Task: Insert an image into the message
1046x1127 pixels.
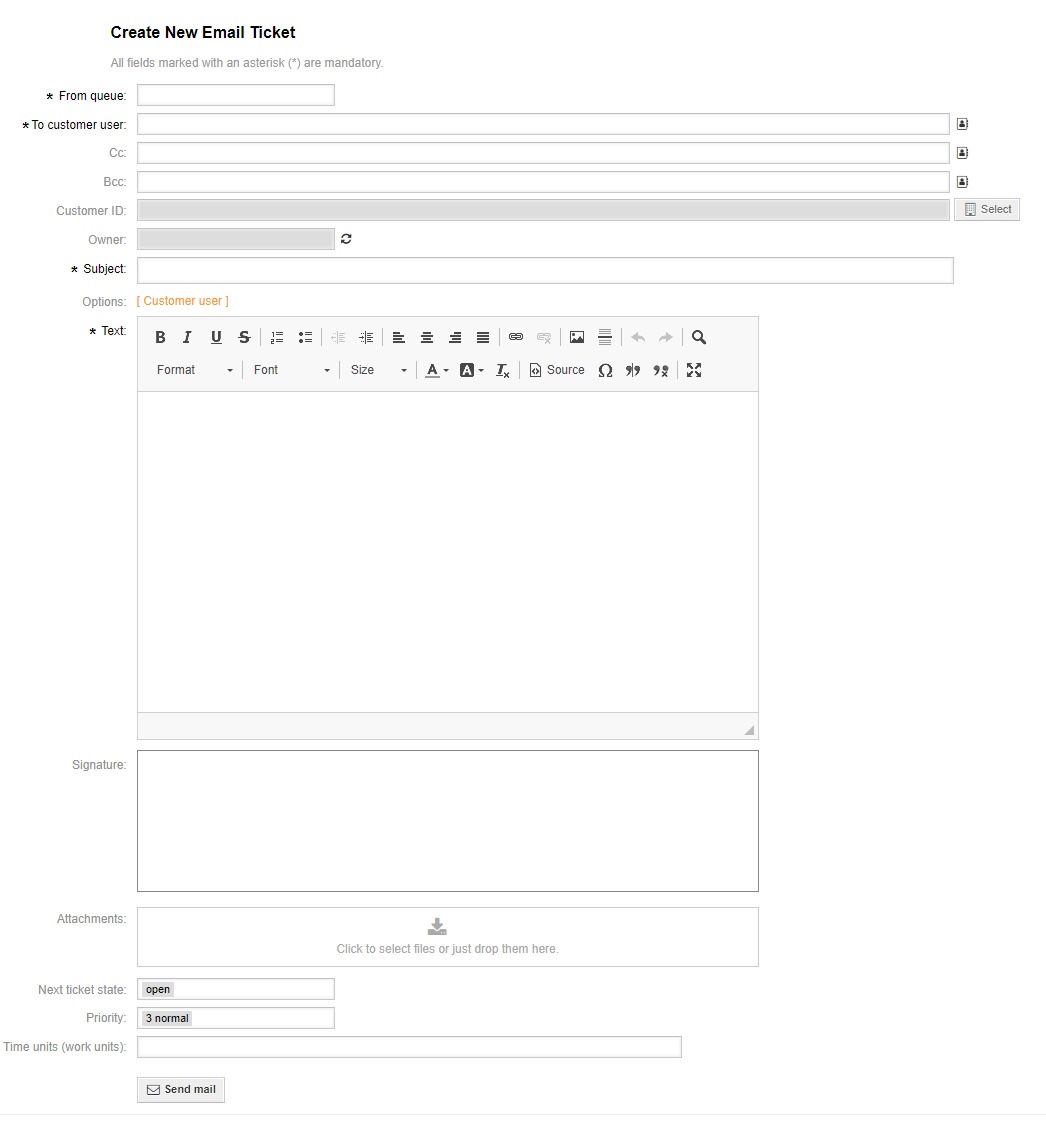Action: 577,337
